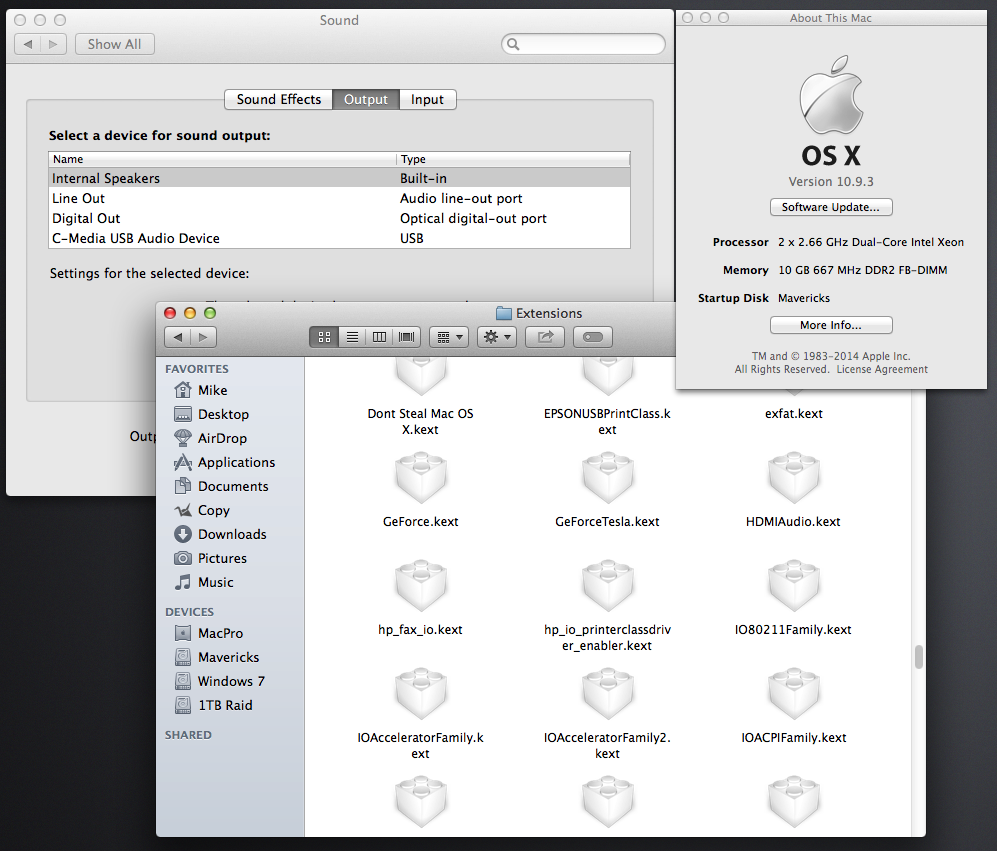The image size is (997, 851).
Task: Click the System Preferences search field
Action: [583, 44]
